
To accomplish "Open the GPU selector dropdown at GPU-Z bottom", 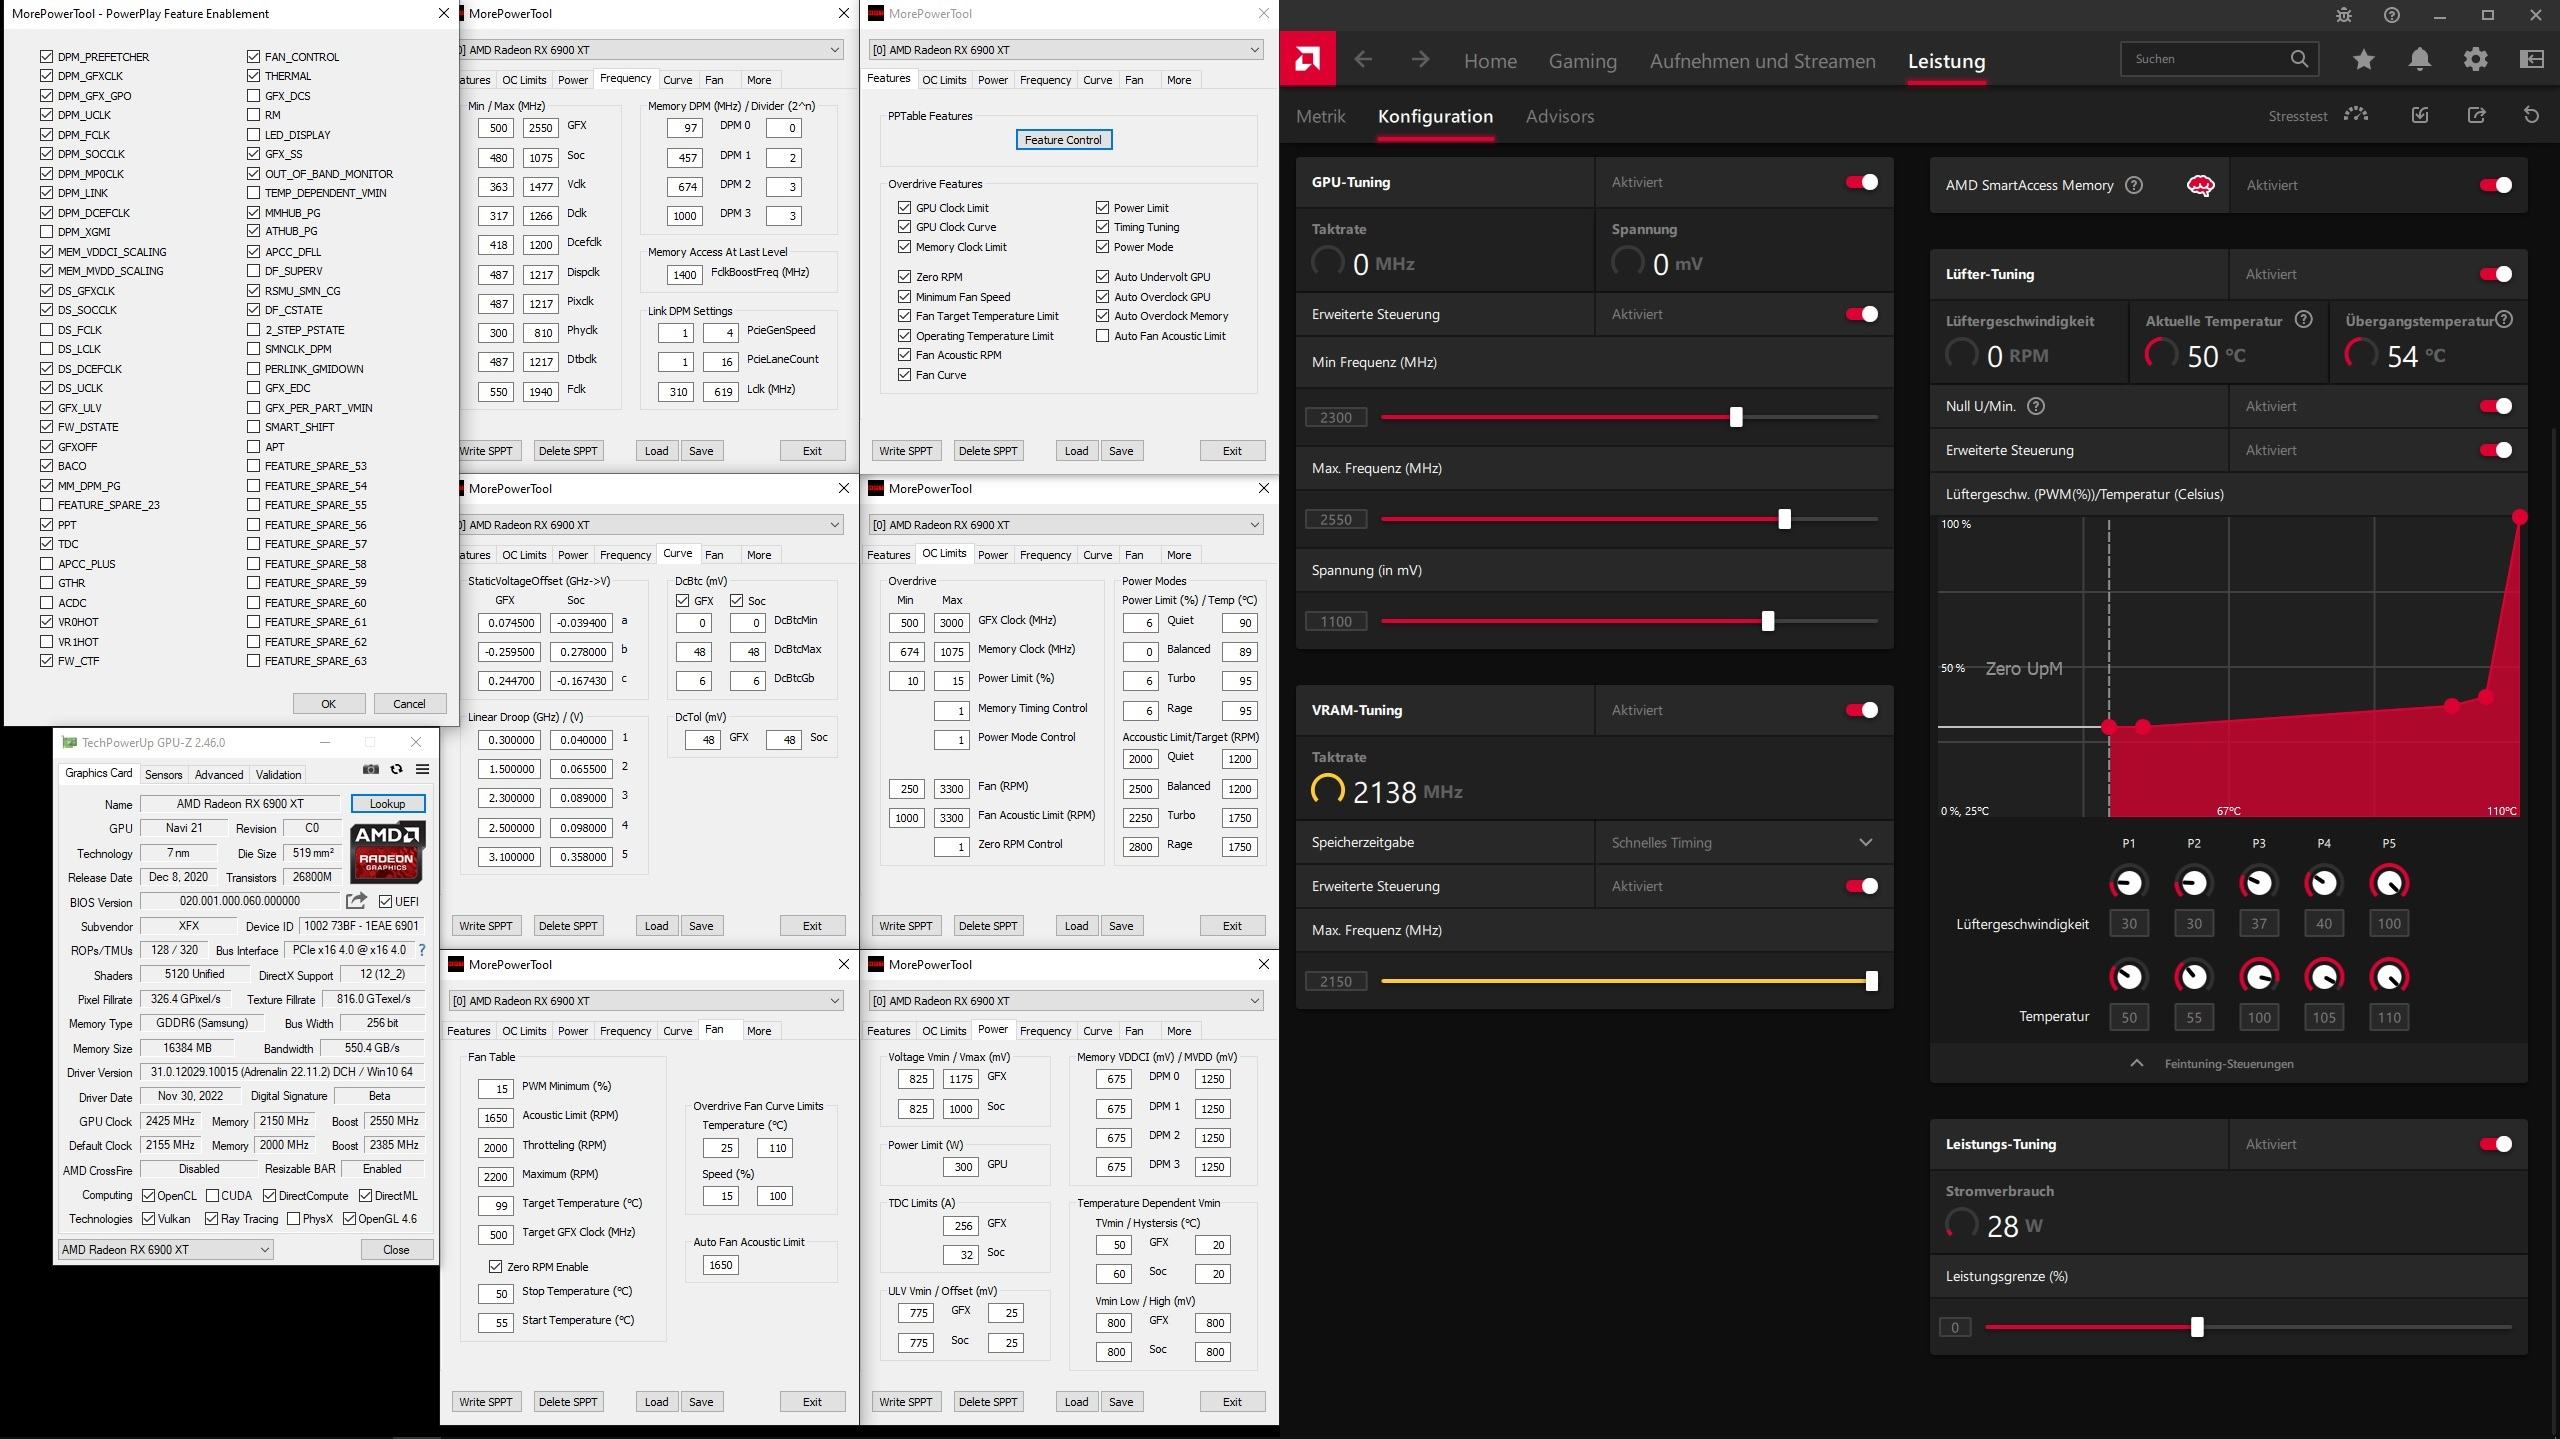I will tap(165, 1249).
